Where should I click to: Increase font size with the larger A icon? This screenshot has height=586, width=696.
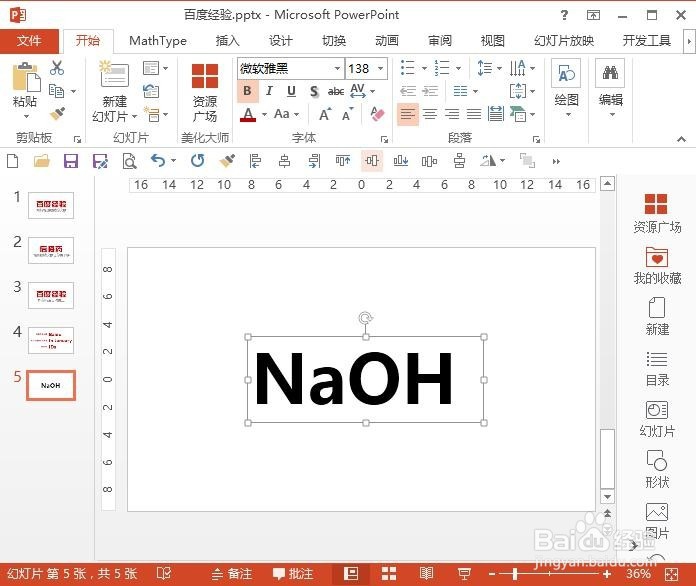coord(325,114)
